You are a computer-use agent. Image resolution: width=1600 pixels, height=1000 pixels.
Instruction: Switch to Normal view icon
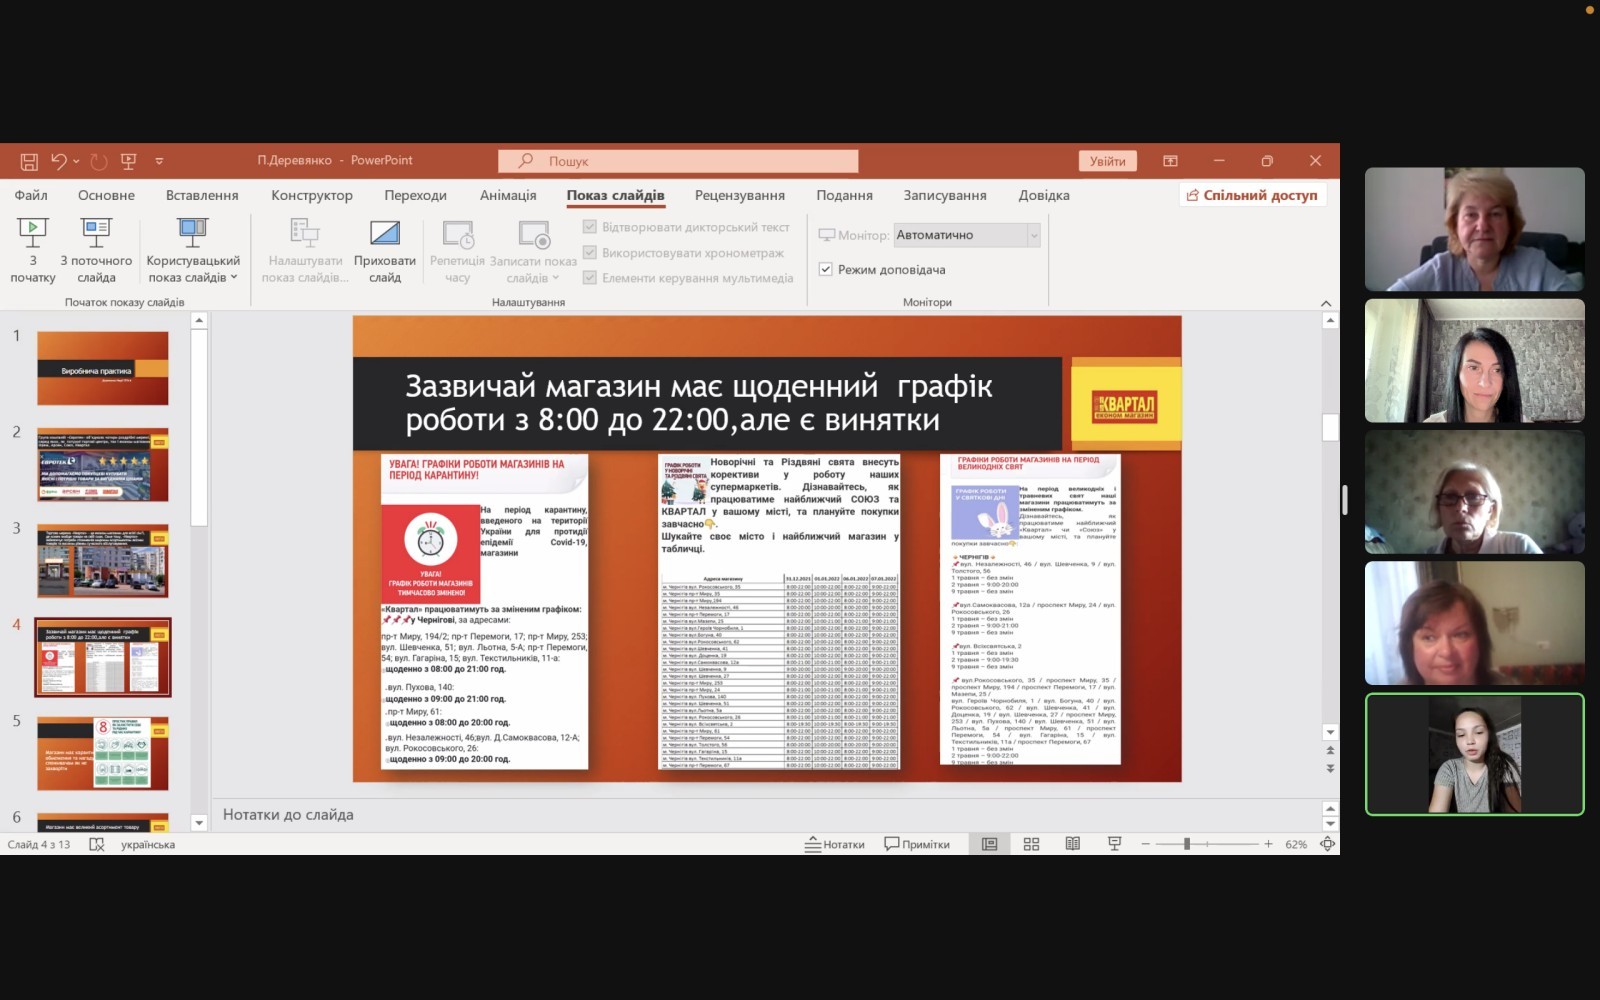pyautogui.click(x=990, y=844)
